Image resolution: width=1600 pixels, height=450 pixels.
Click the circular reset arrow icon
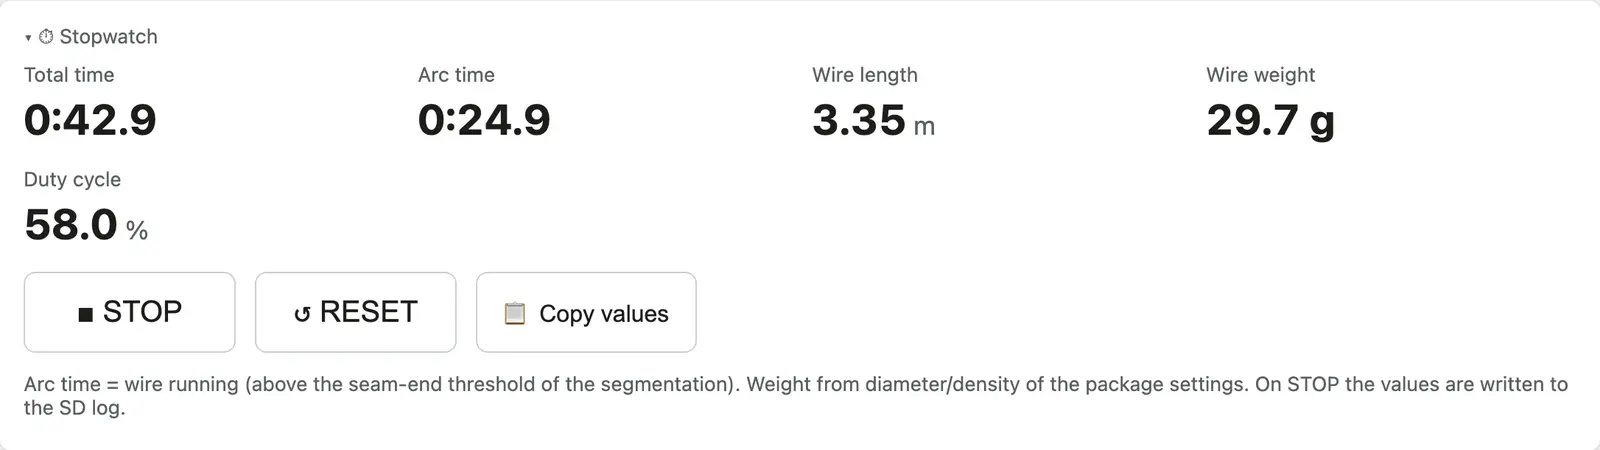point(302,314)
